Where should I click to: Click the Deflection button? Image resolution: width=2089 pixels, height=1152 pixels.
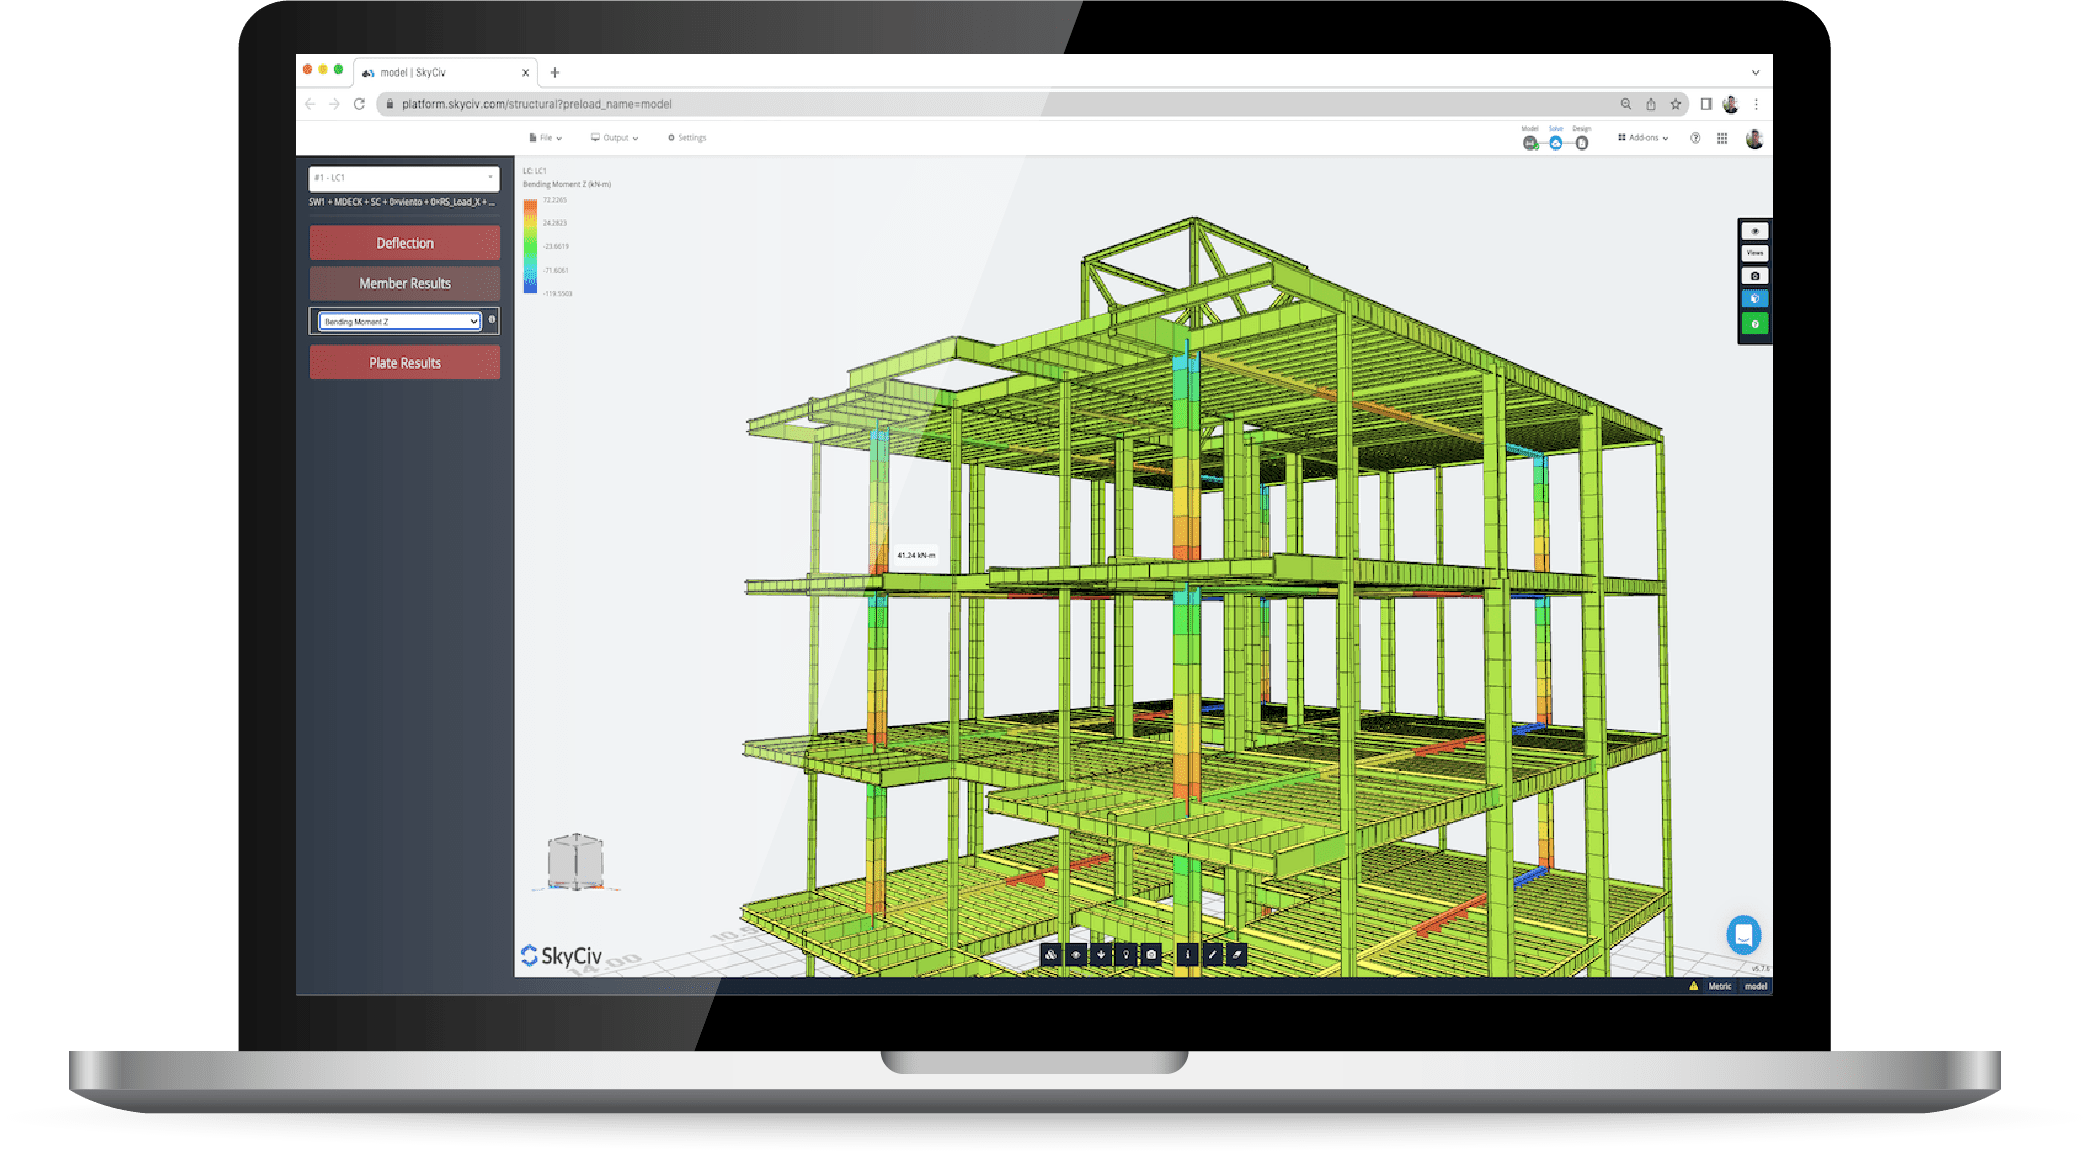[x=403, y=242]
